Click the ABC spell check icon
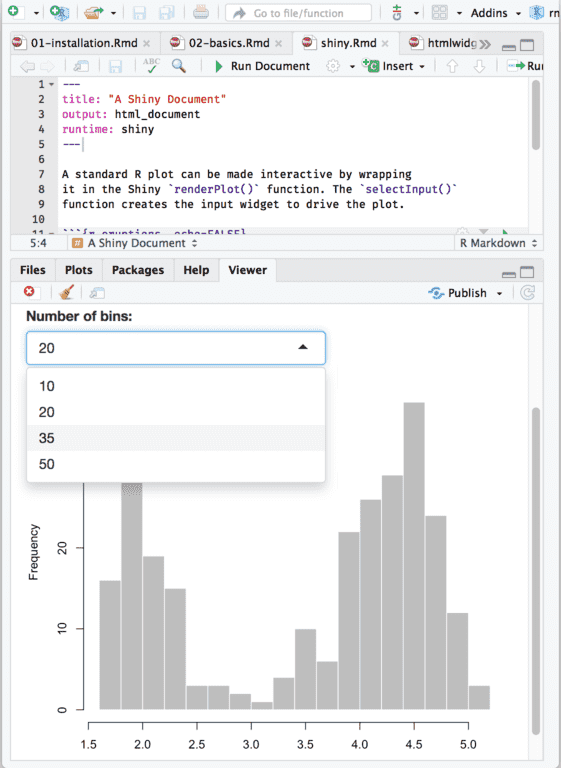 [x=151, y=66]
